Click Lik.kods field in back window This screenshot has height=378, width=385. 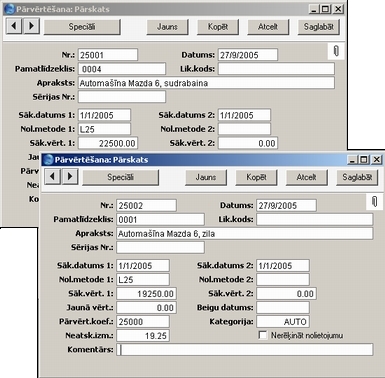tap(276, 69)
